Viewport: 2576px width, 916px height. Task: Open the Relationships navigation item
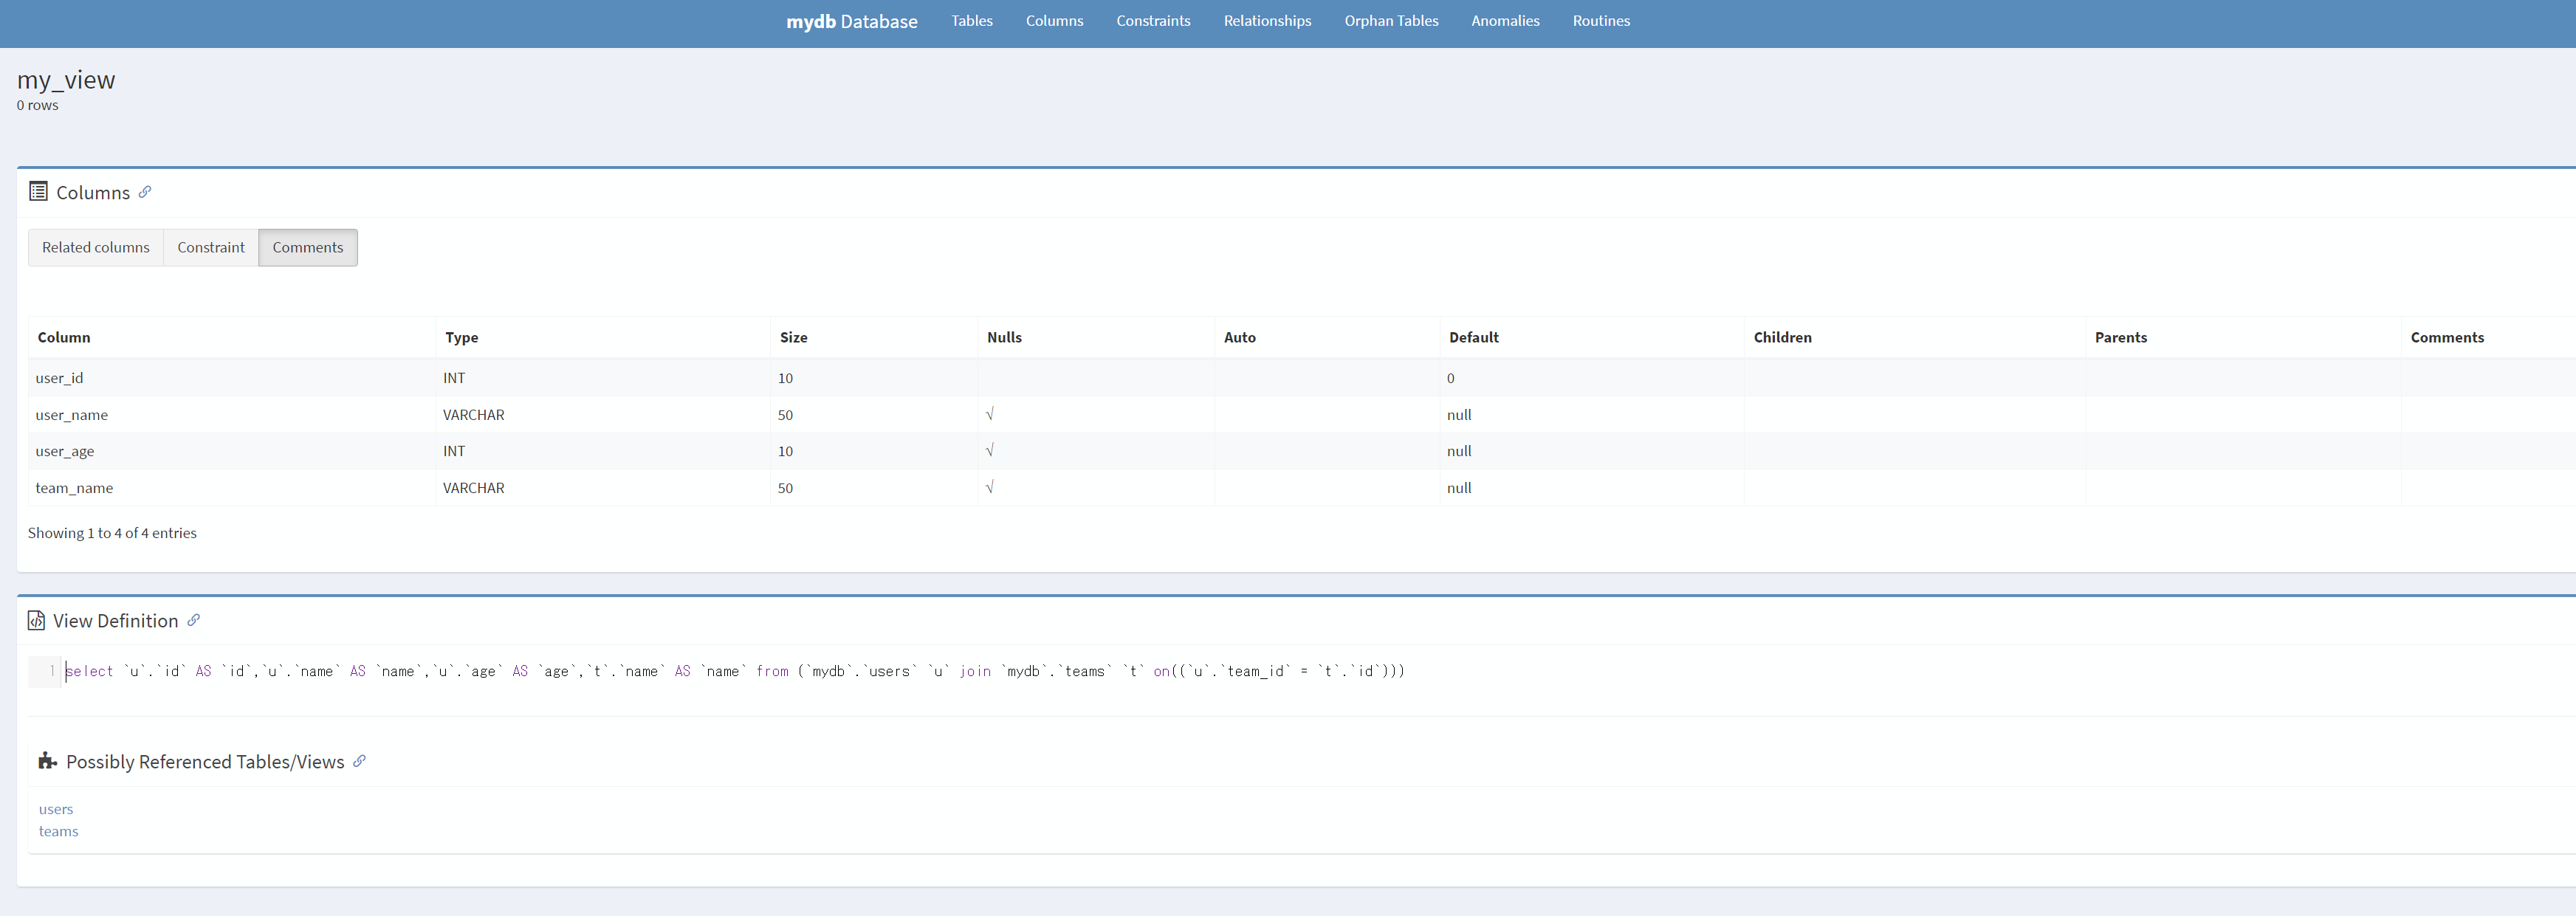tap(1267, 21)
